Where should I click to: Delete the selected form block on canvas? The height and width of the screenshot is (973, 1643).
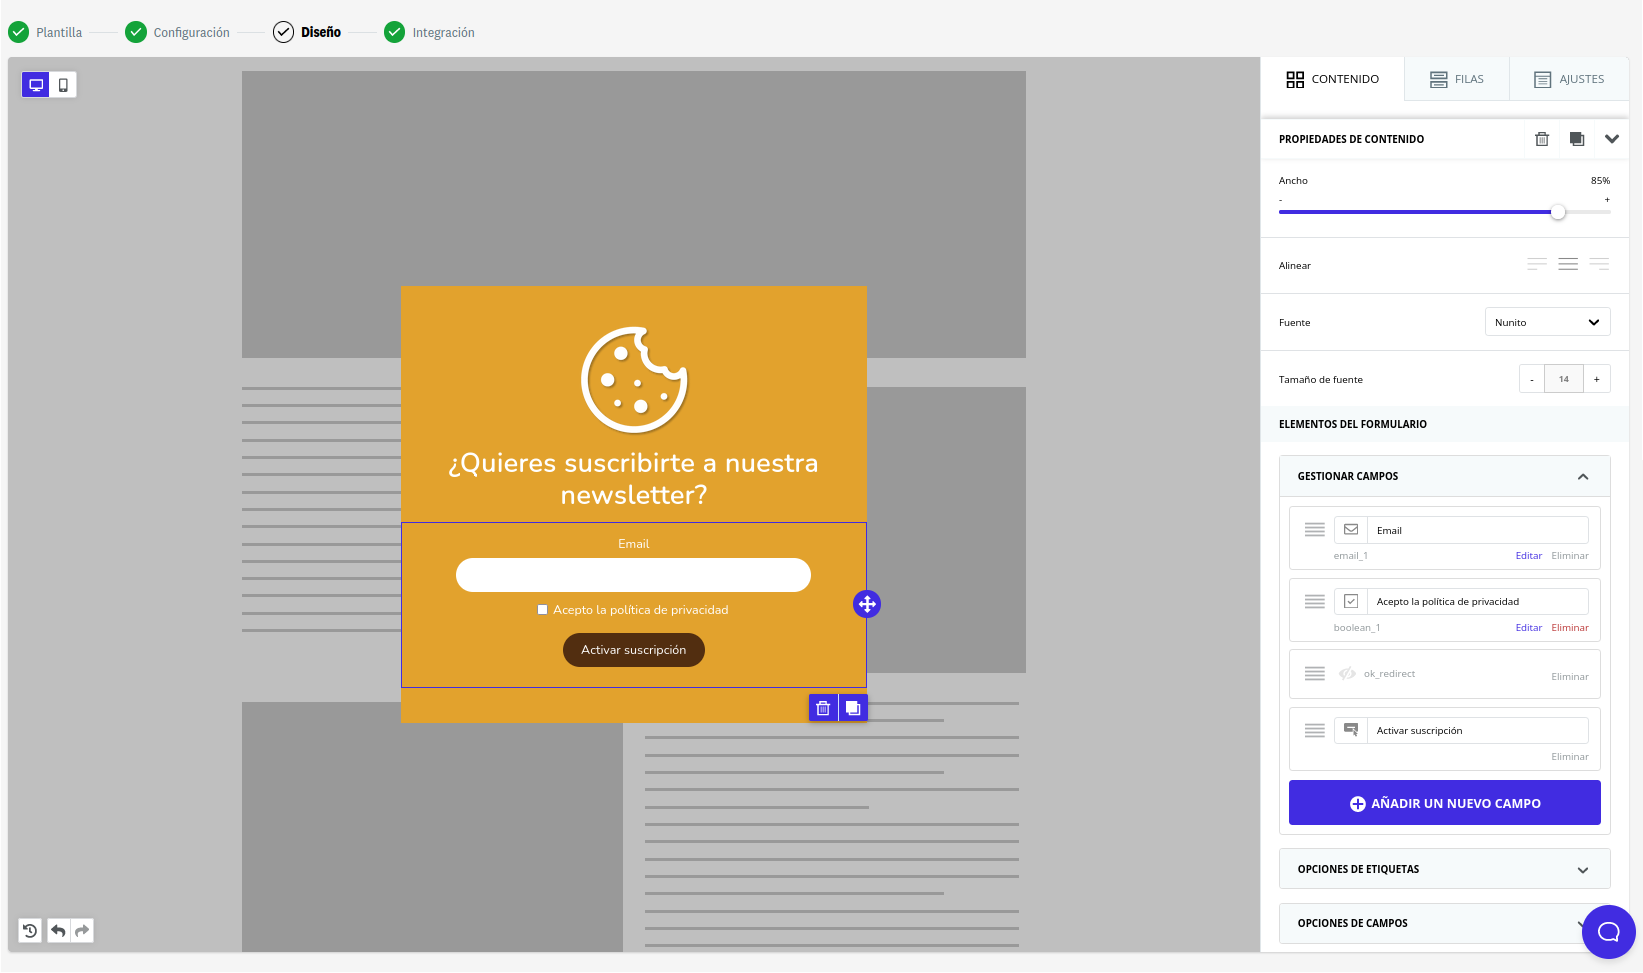823,708
